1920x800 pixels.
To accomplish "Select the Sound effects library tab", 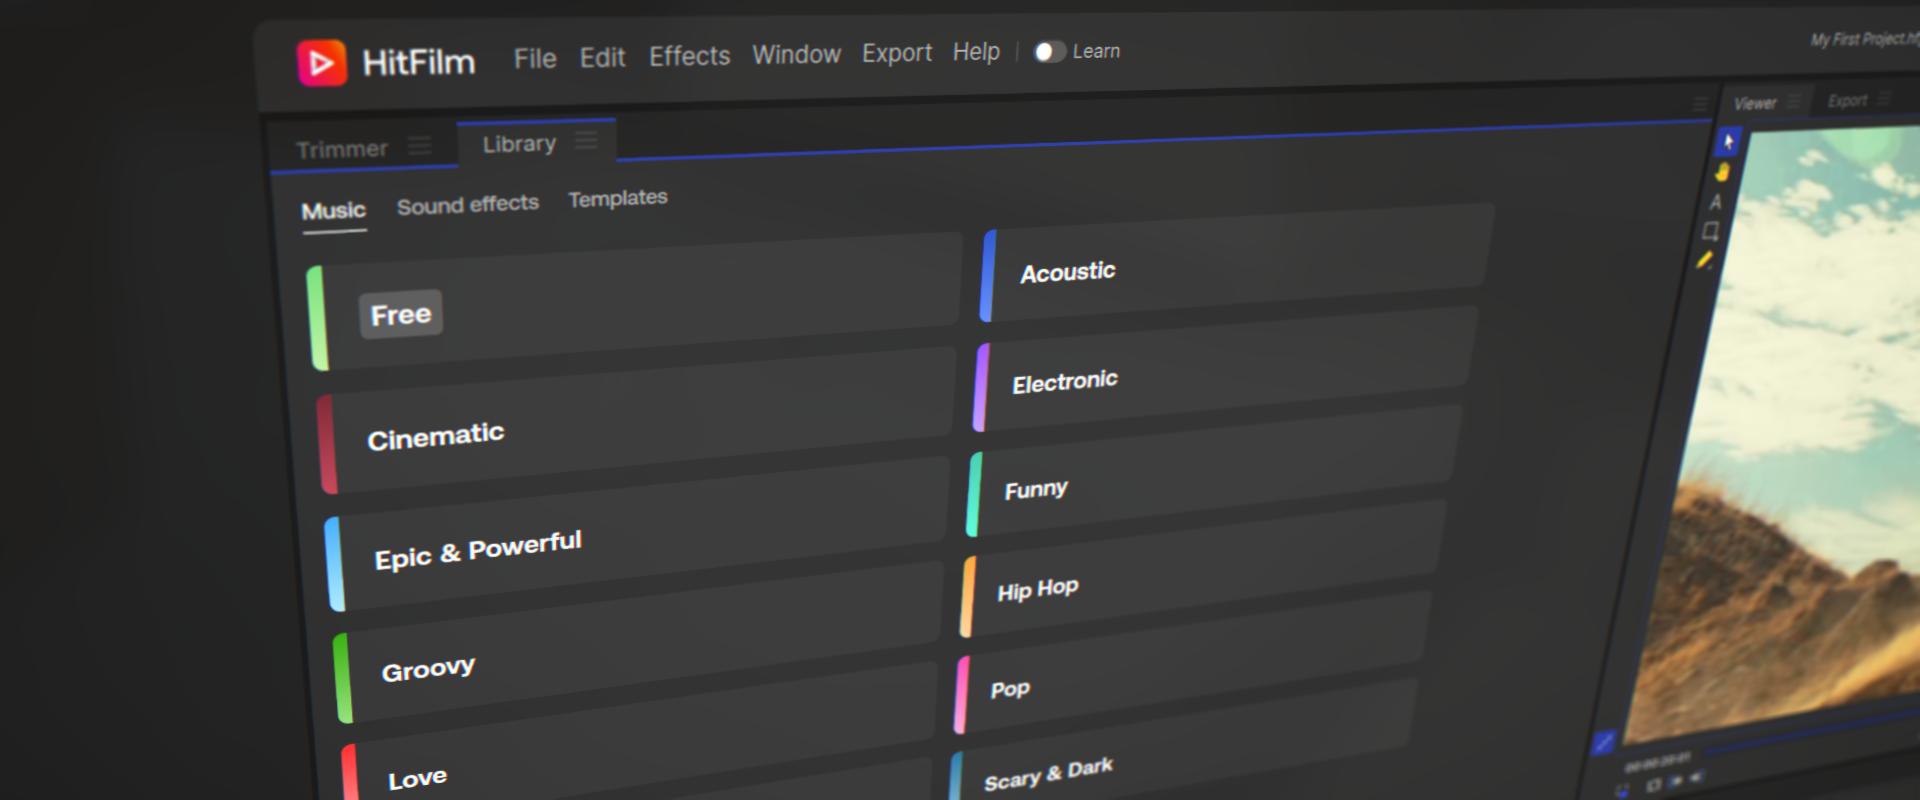I will (468, 205).
